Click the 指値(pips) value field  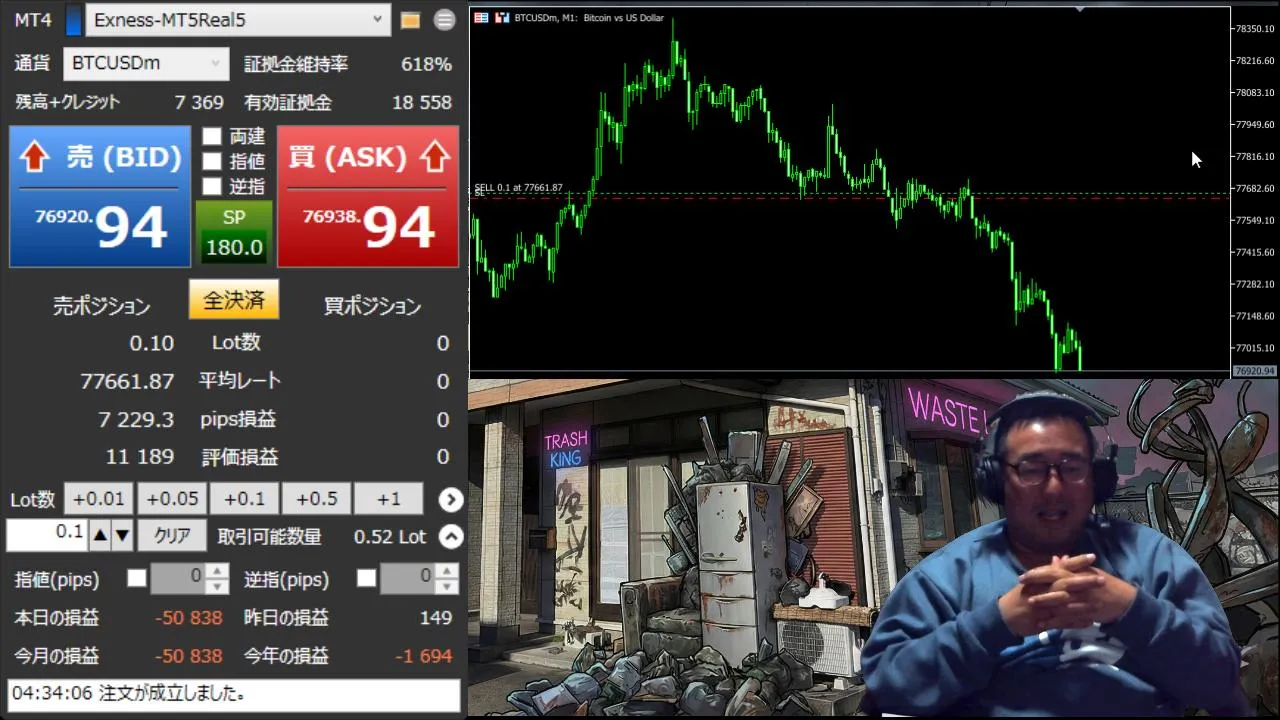[177, 578]
